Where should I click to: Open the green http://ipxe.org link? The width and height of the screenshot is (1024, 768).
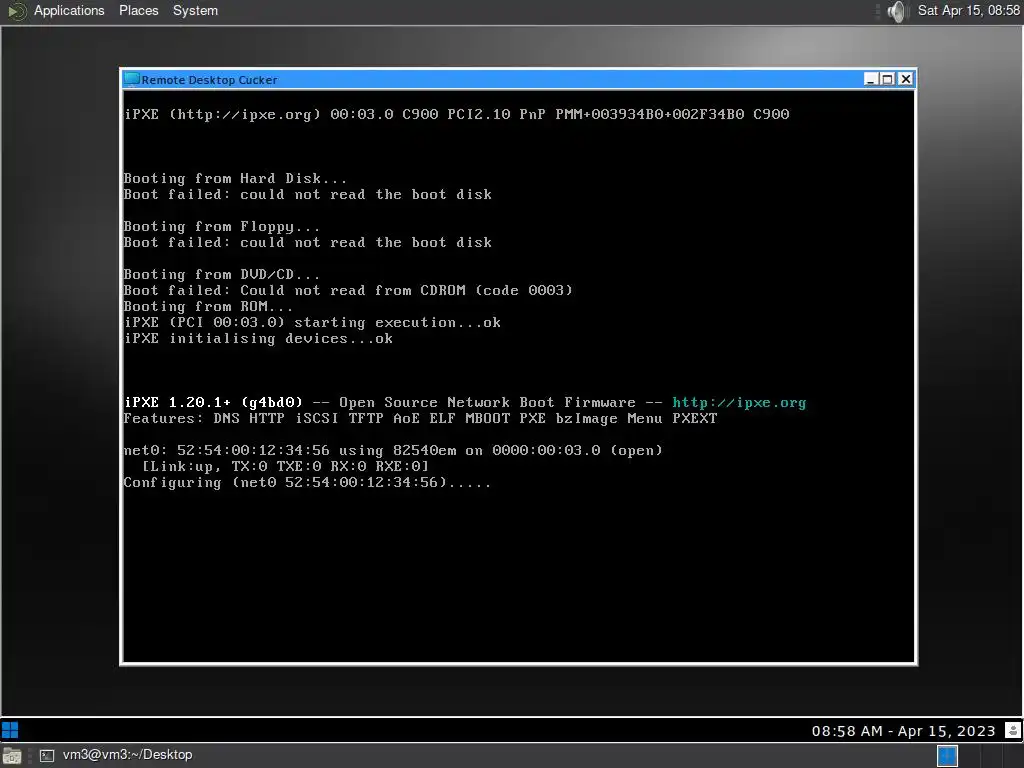tap(739, 403)
